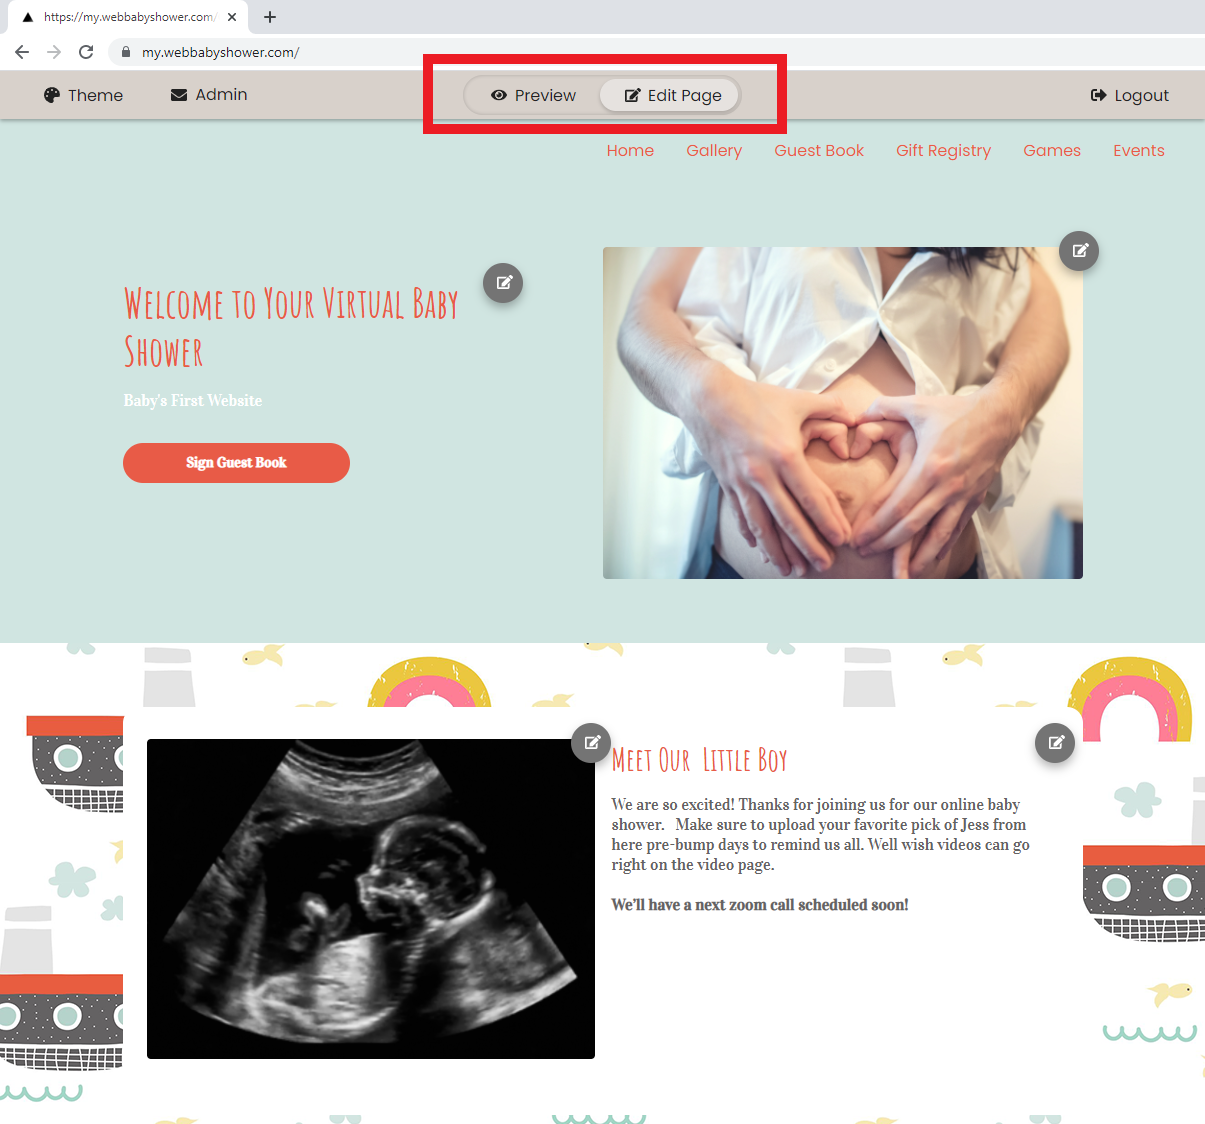Click the Sign Guest Book button
Viewport: 1205px width, 1124px height.
point(236,463)
